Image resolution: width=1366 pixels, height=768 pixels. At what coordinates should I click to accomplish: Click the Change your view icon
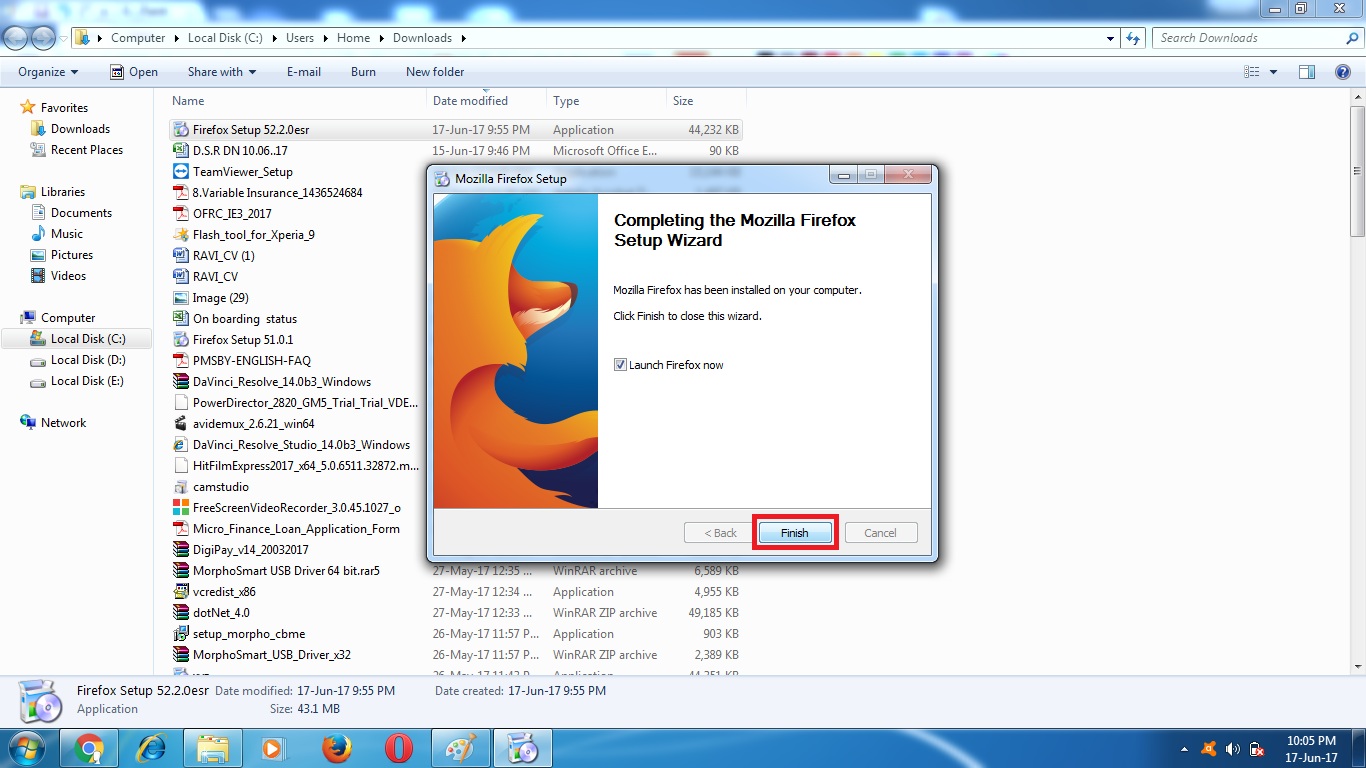(1251, 72)
